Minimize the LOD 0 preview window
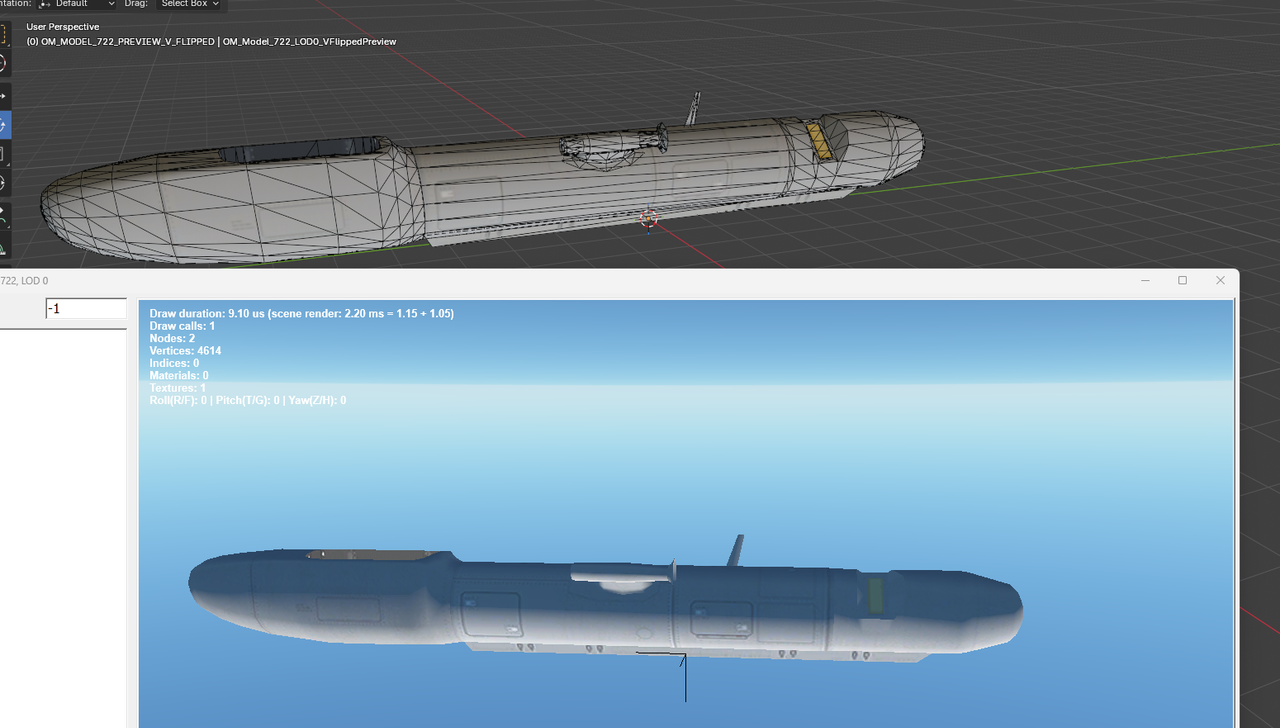The image size is (1280, 728). (x=1145, y=281)
